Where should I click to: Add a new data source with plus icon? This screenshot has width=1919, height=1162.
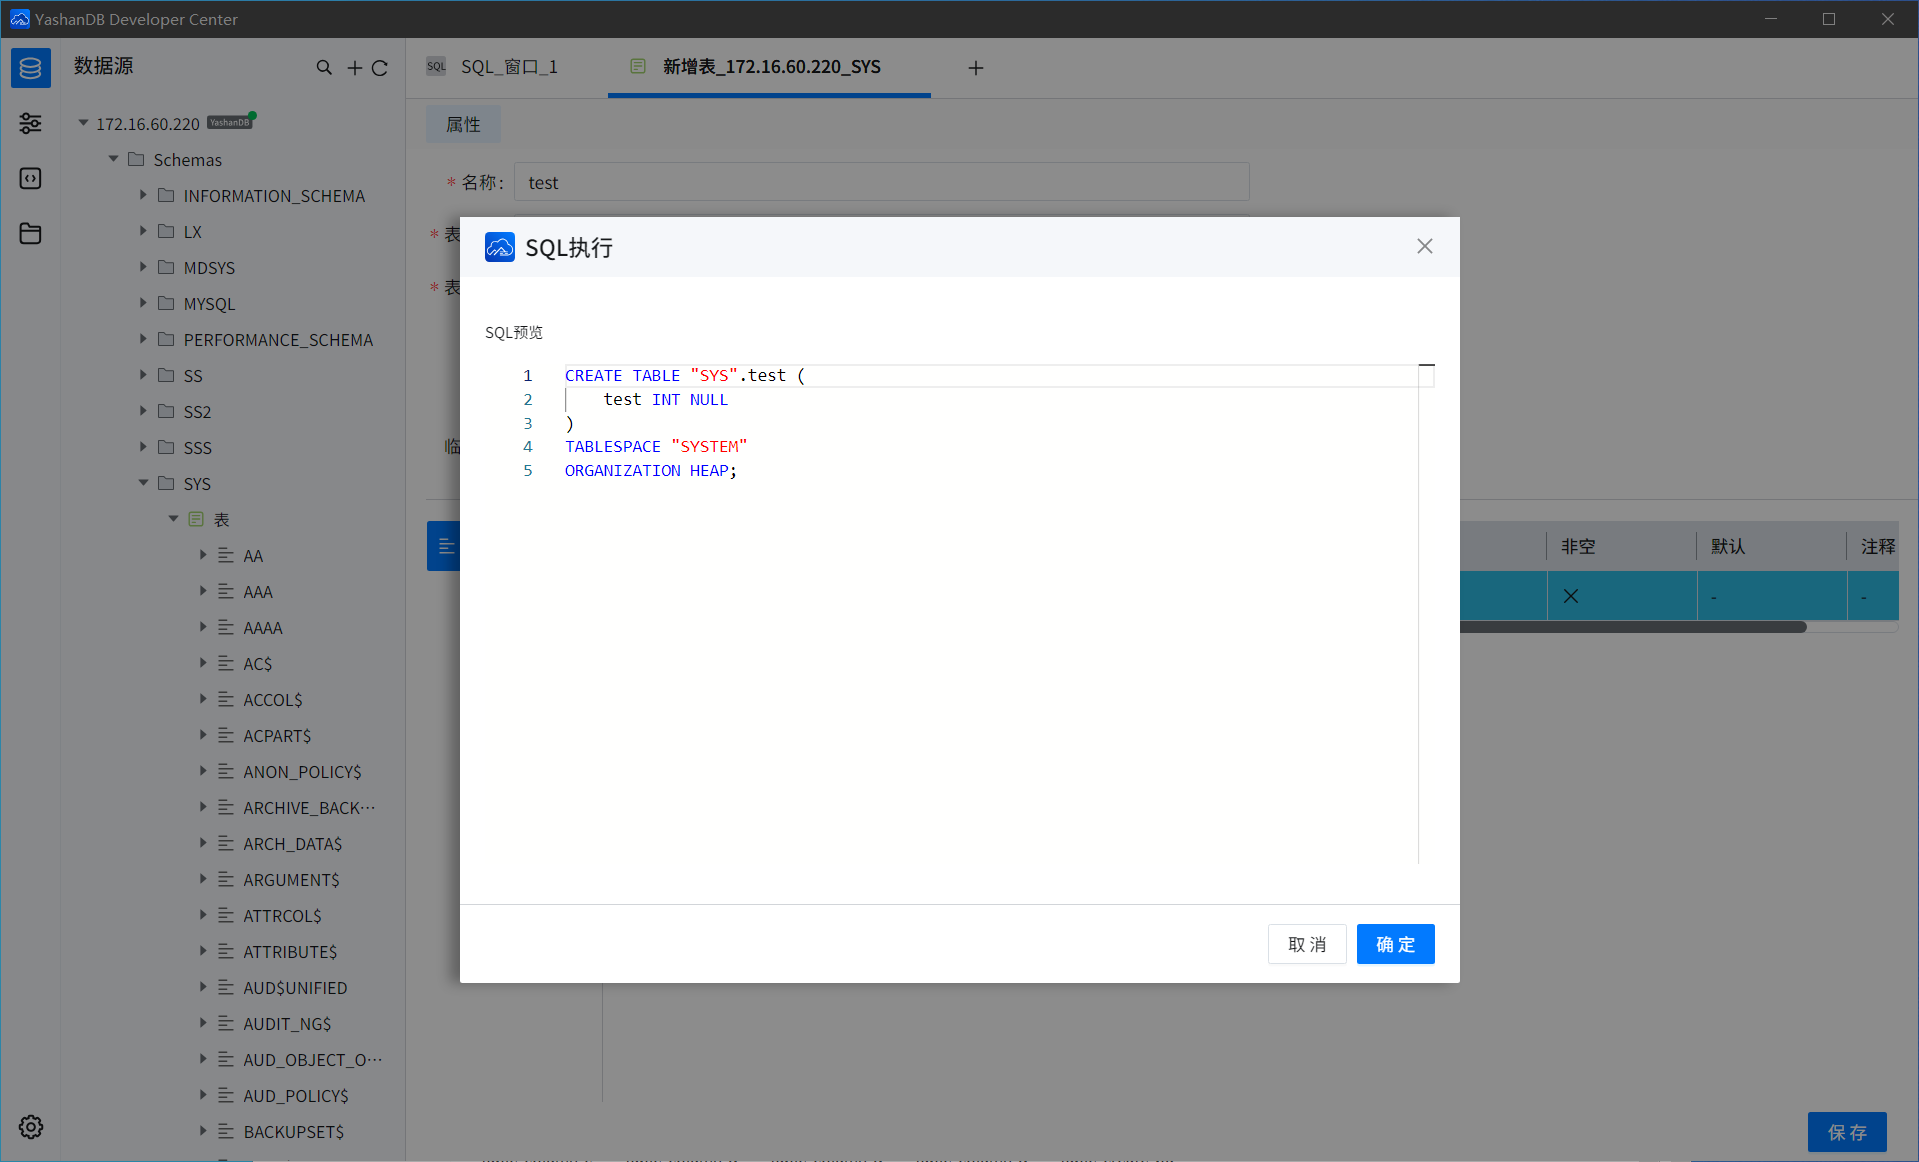coord(354,67)
